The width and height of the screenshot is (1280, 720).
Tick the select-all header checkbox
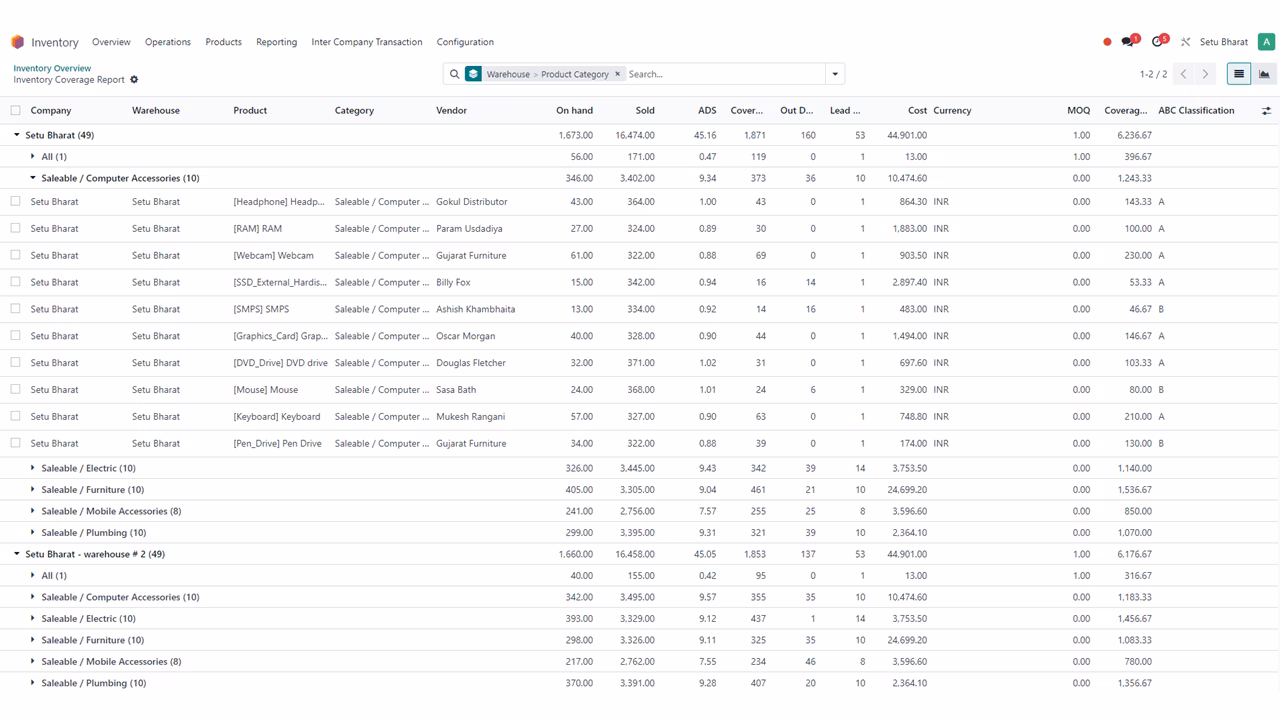tap(15, 111)
